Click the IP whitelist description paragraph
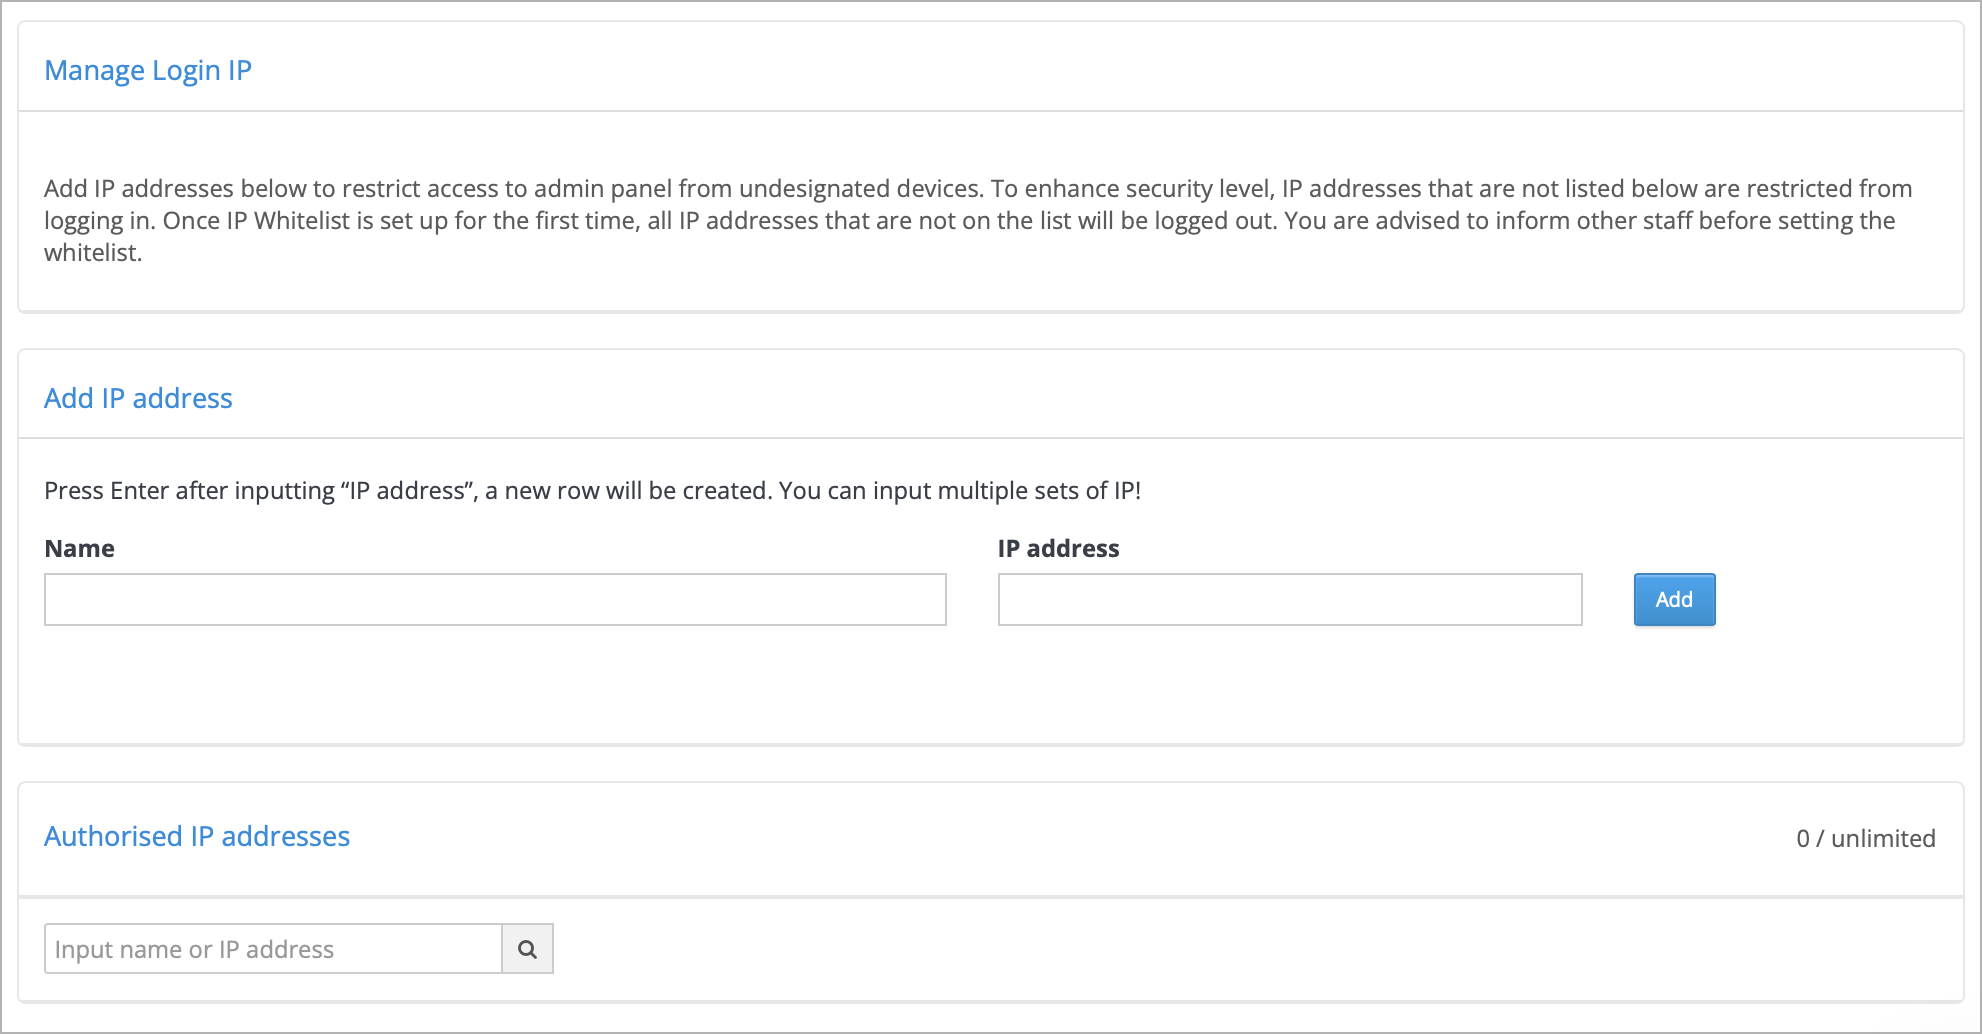 pos(978,220)
